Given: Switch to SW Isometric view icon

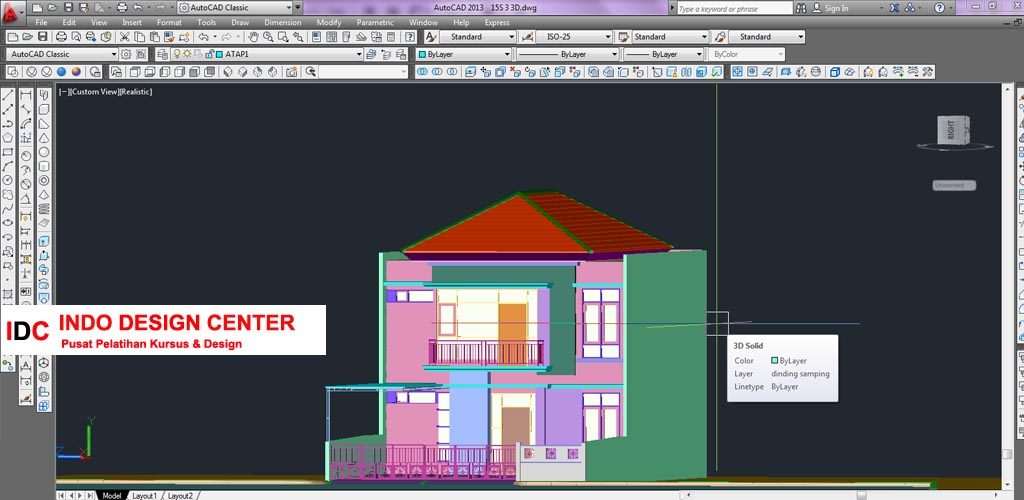Looking at the screenshot, I should (x=227, y=72).
